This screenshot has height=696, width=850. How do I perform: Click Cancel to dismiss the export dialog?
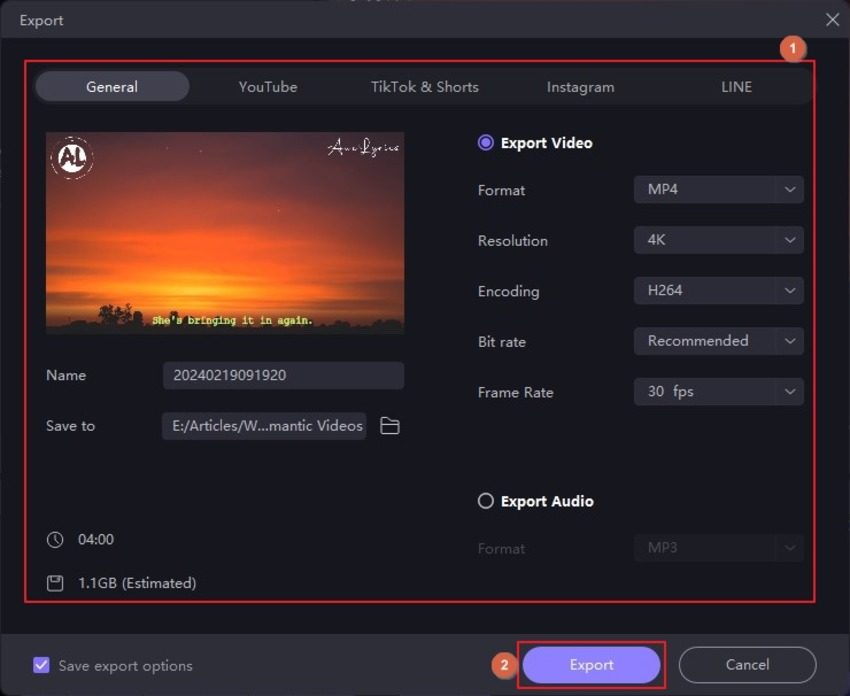[747, 664]
